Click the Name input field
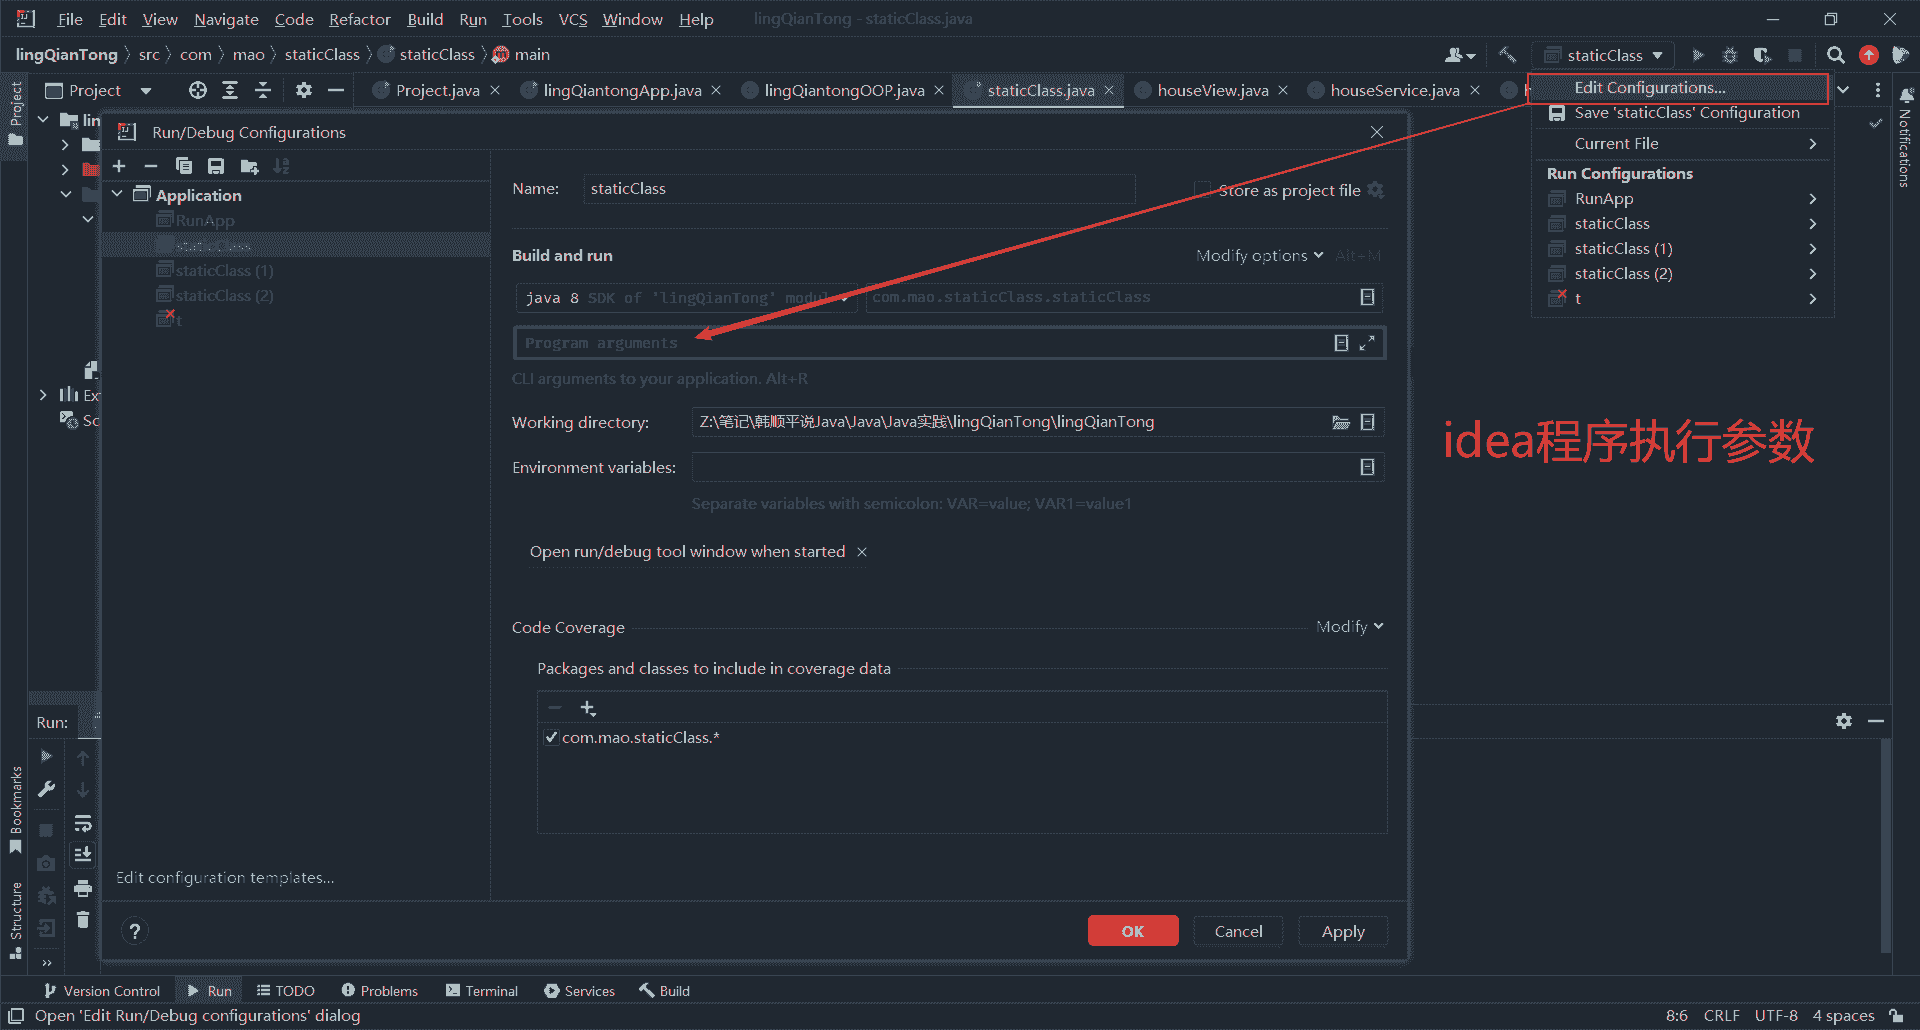This screenshot has width=1920, height=1030. click(858, 189)
